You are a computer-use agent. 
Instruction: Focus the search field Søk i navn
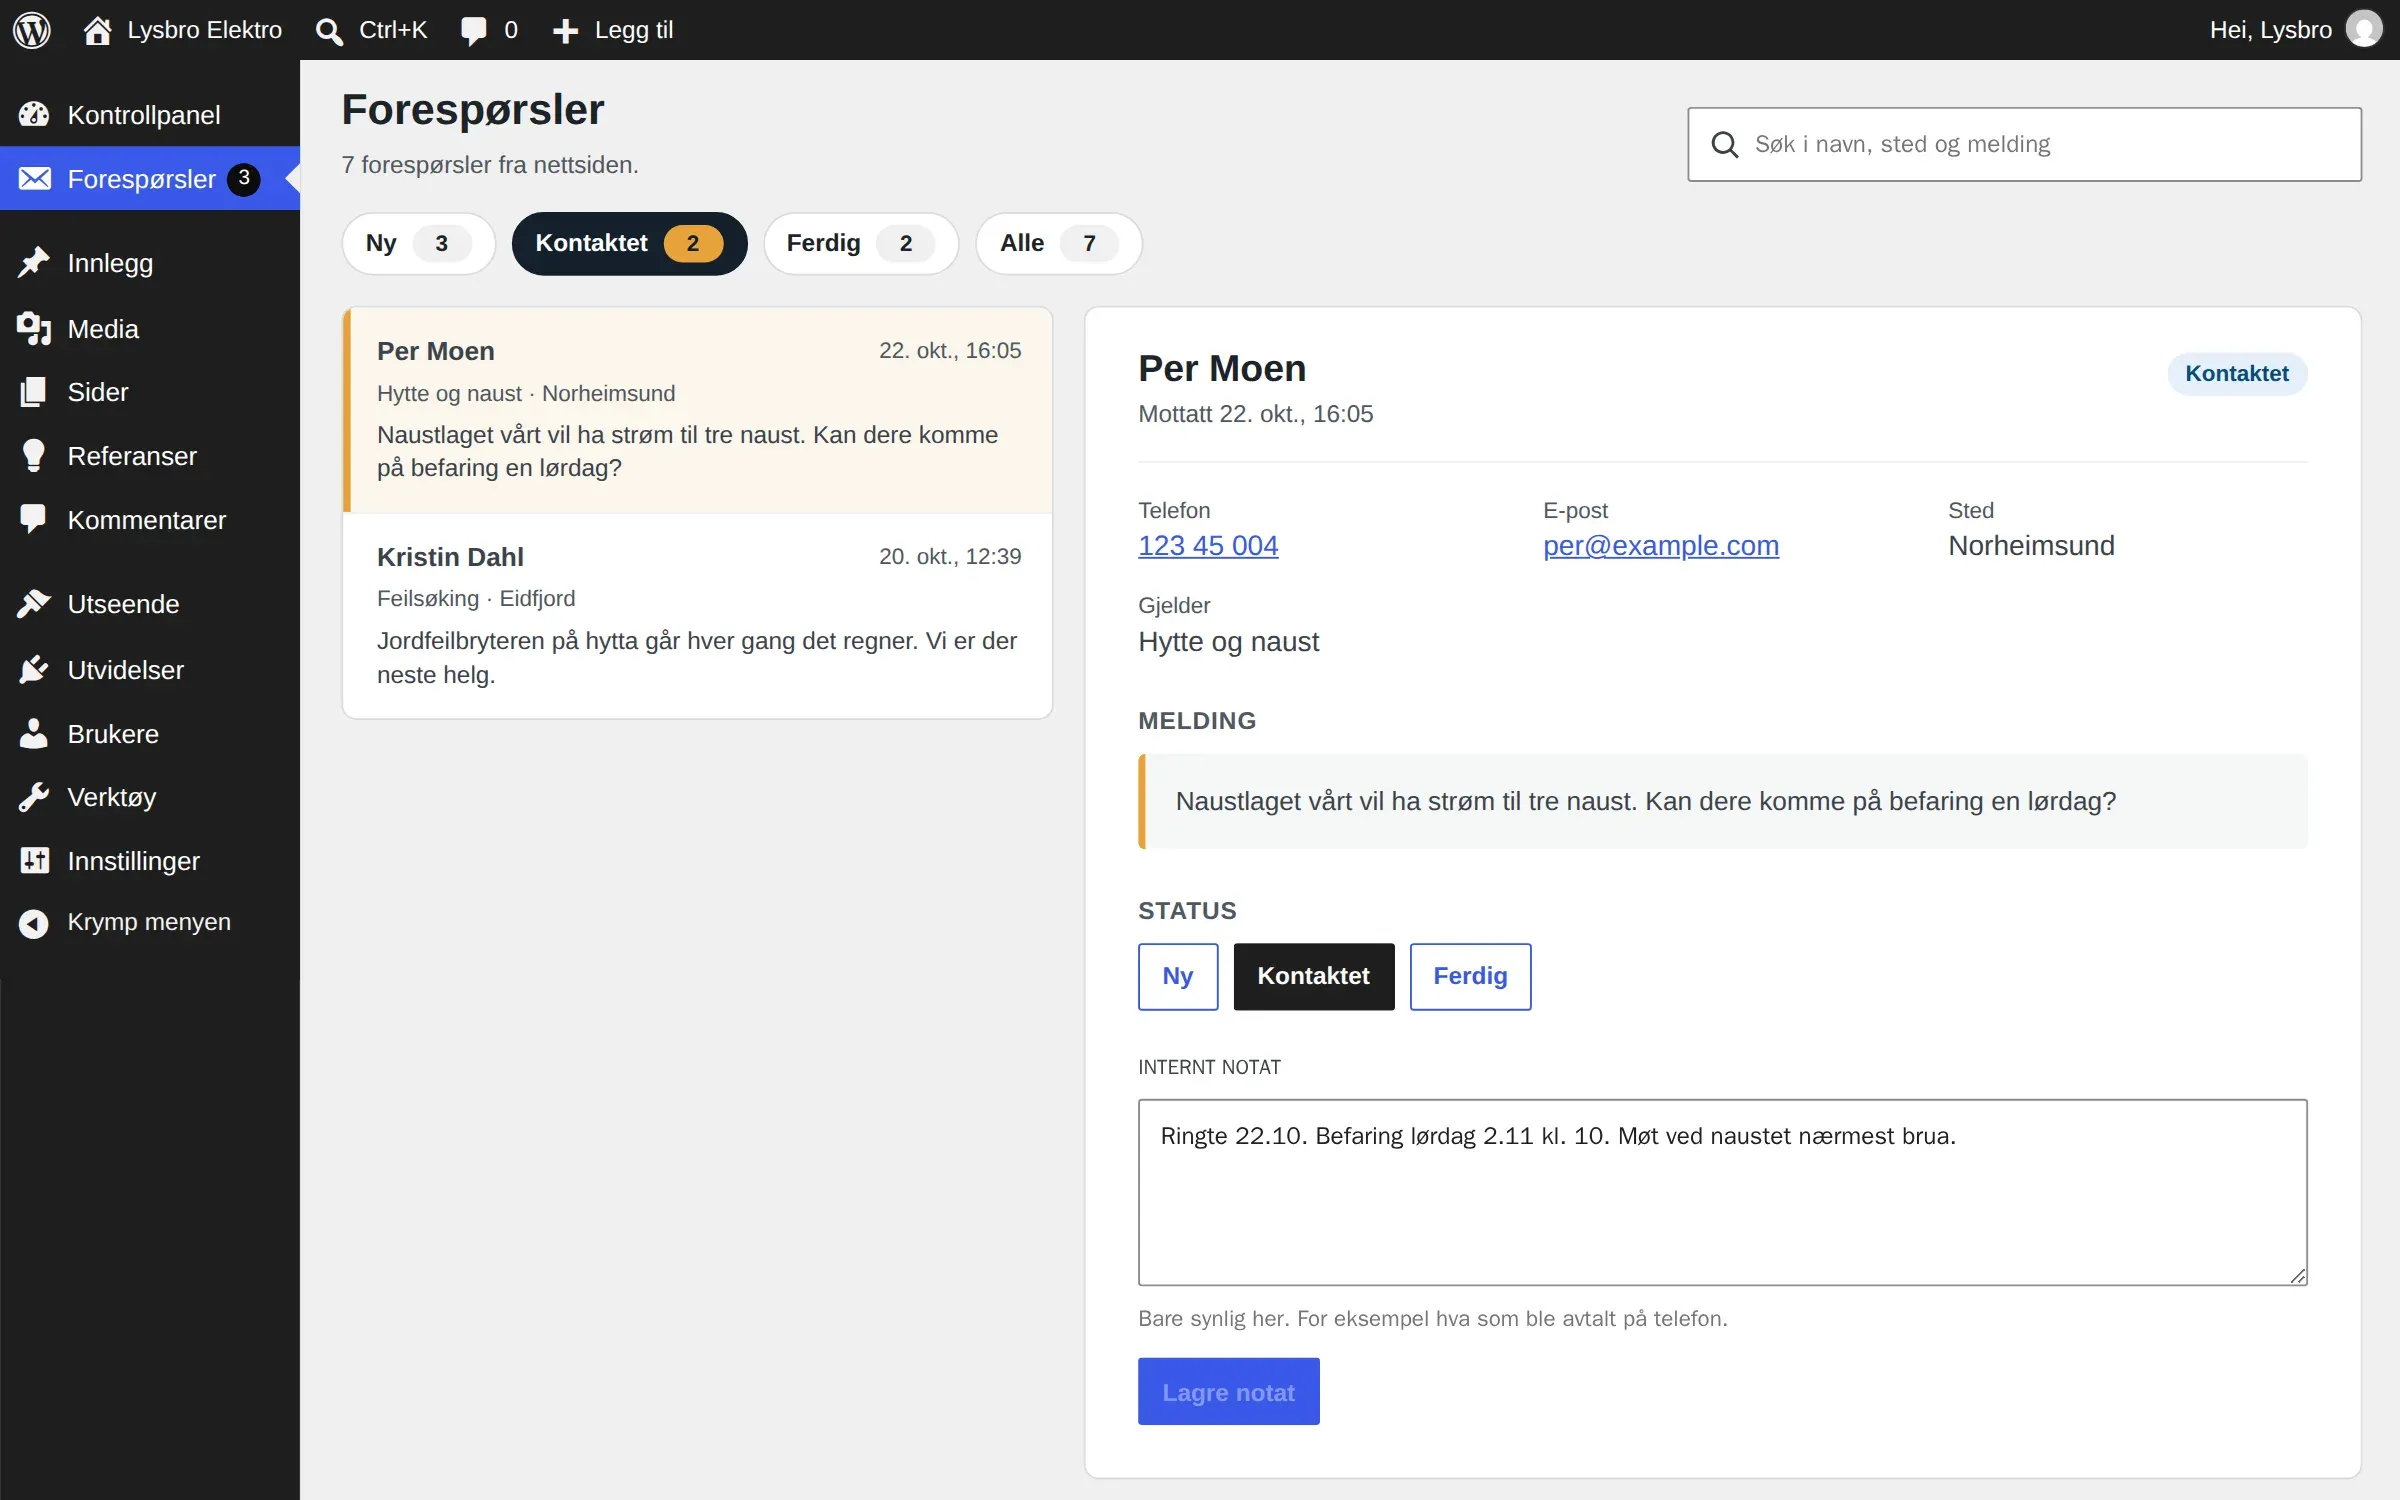2025,144
